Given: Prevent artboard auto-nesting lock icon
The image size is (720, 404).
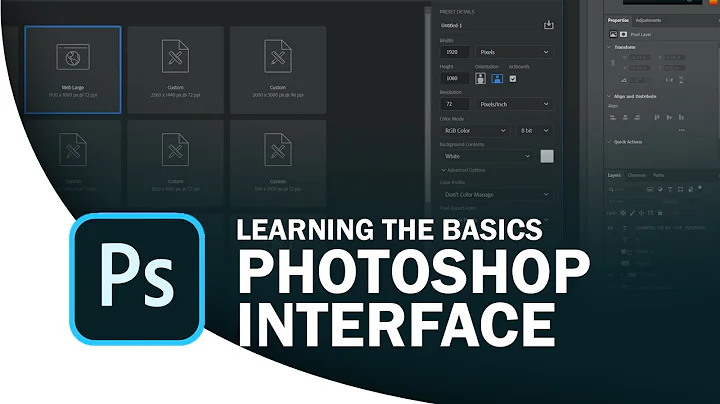Looking at the screenshot, I should click(x=651, y=213).
